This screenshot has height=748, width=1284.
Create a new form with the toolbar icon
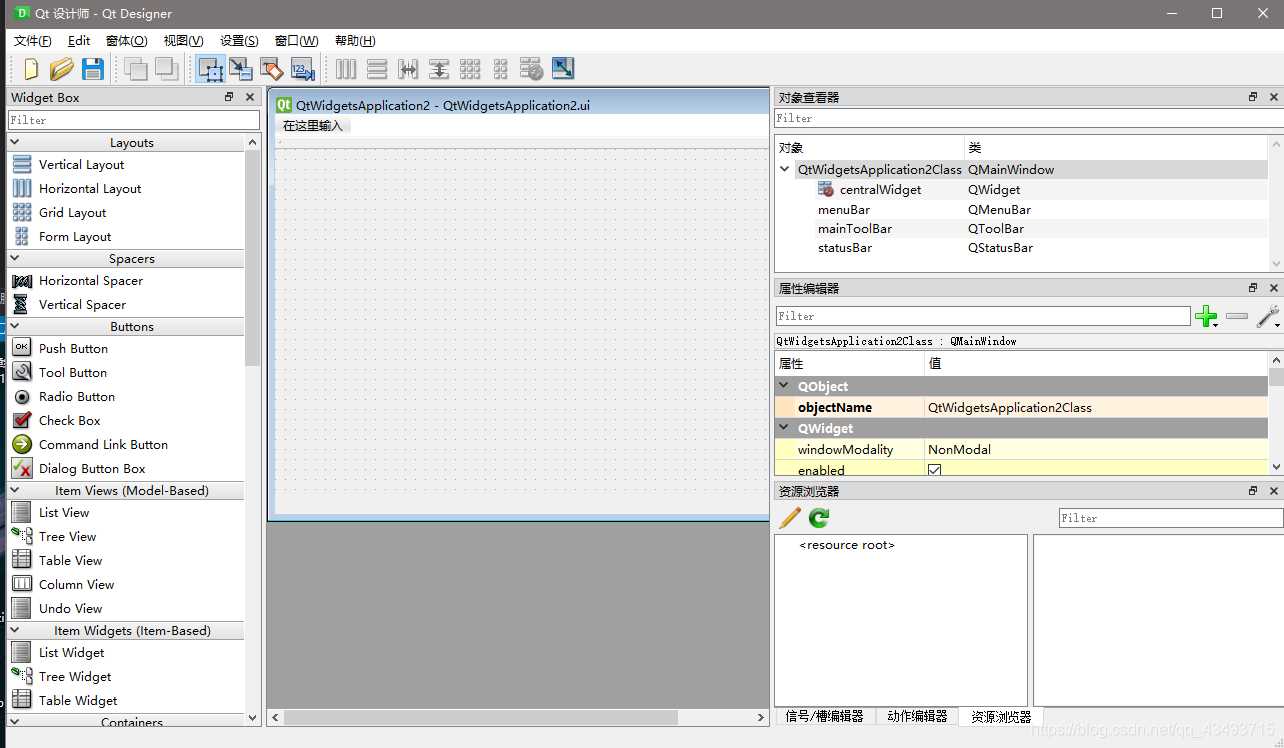pyautogui.click(x=31, y=69)
